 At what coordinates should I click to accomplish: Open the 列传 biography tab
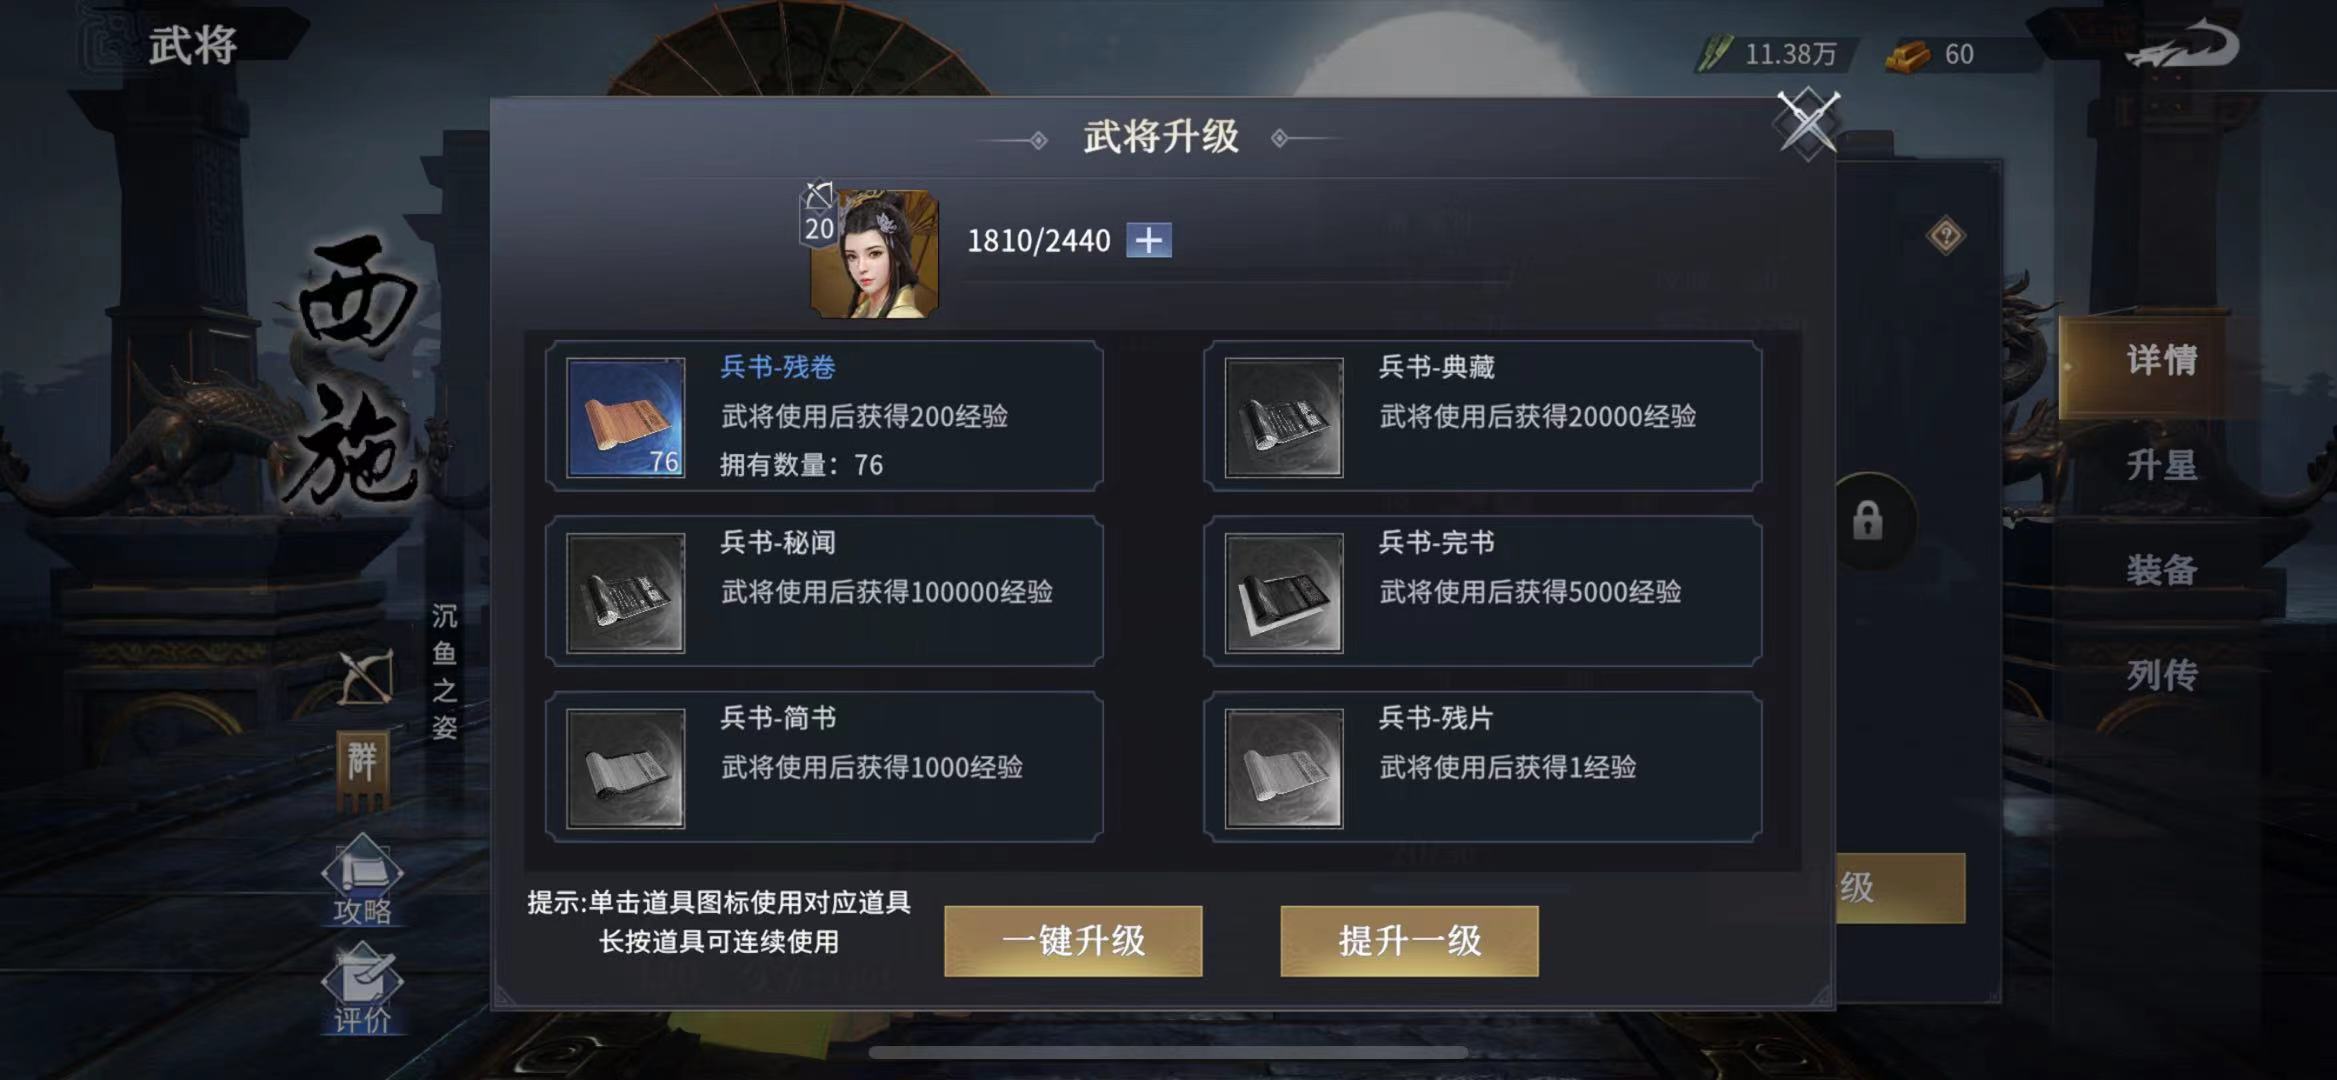(x=2160, y=676)
